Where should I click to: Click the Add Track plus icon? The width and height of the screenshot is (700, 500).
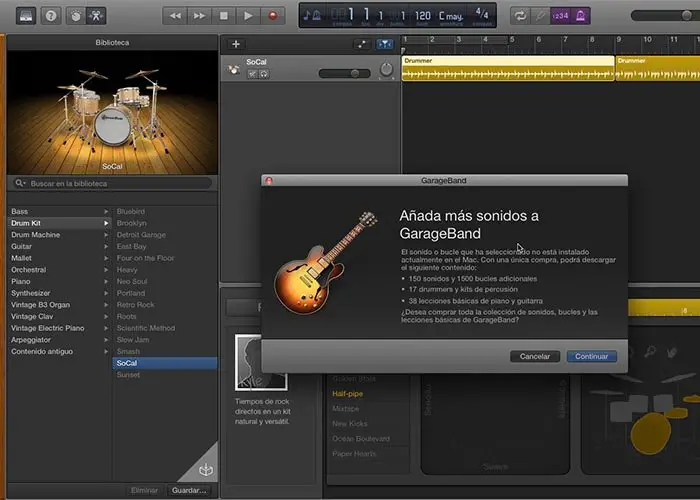click(235, 44)
